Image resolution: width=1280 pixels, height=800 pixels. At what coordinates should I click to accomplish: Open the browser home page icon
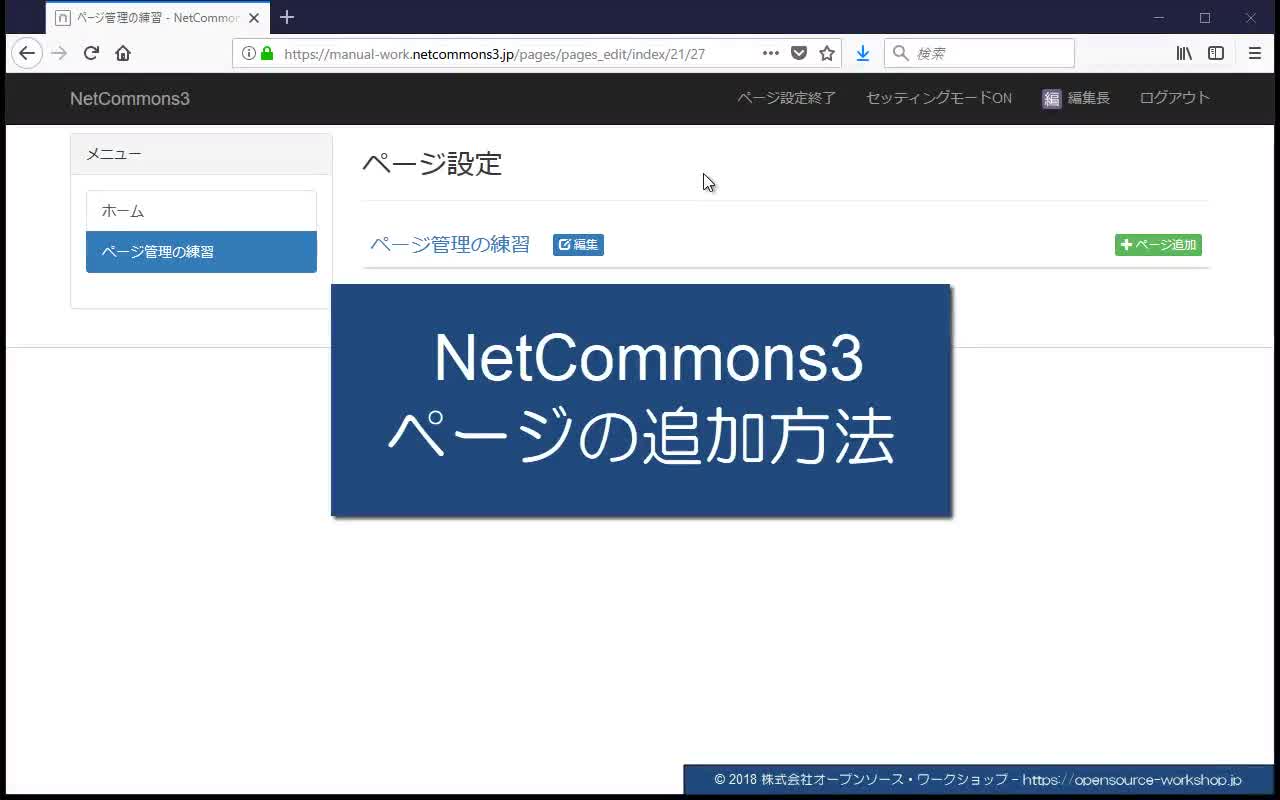pos(123,53)
